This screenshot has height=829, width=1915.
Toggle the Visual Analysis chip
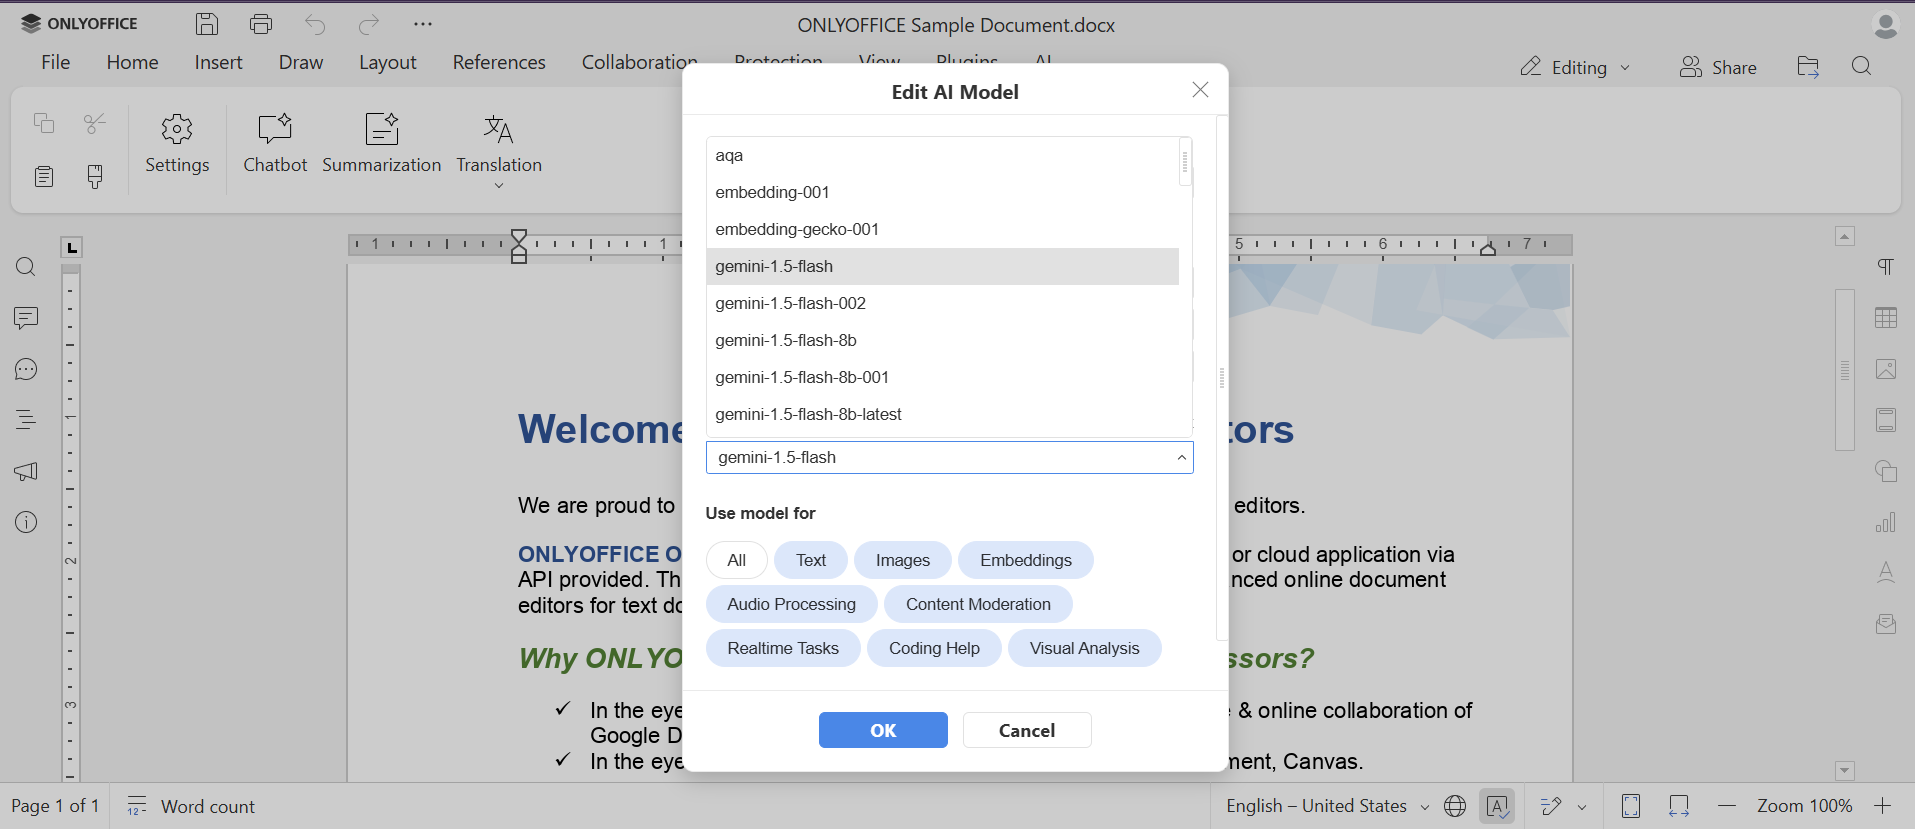pyautogui.click(x=1084, y=648)
